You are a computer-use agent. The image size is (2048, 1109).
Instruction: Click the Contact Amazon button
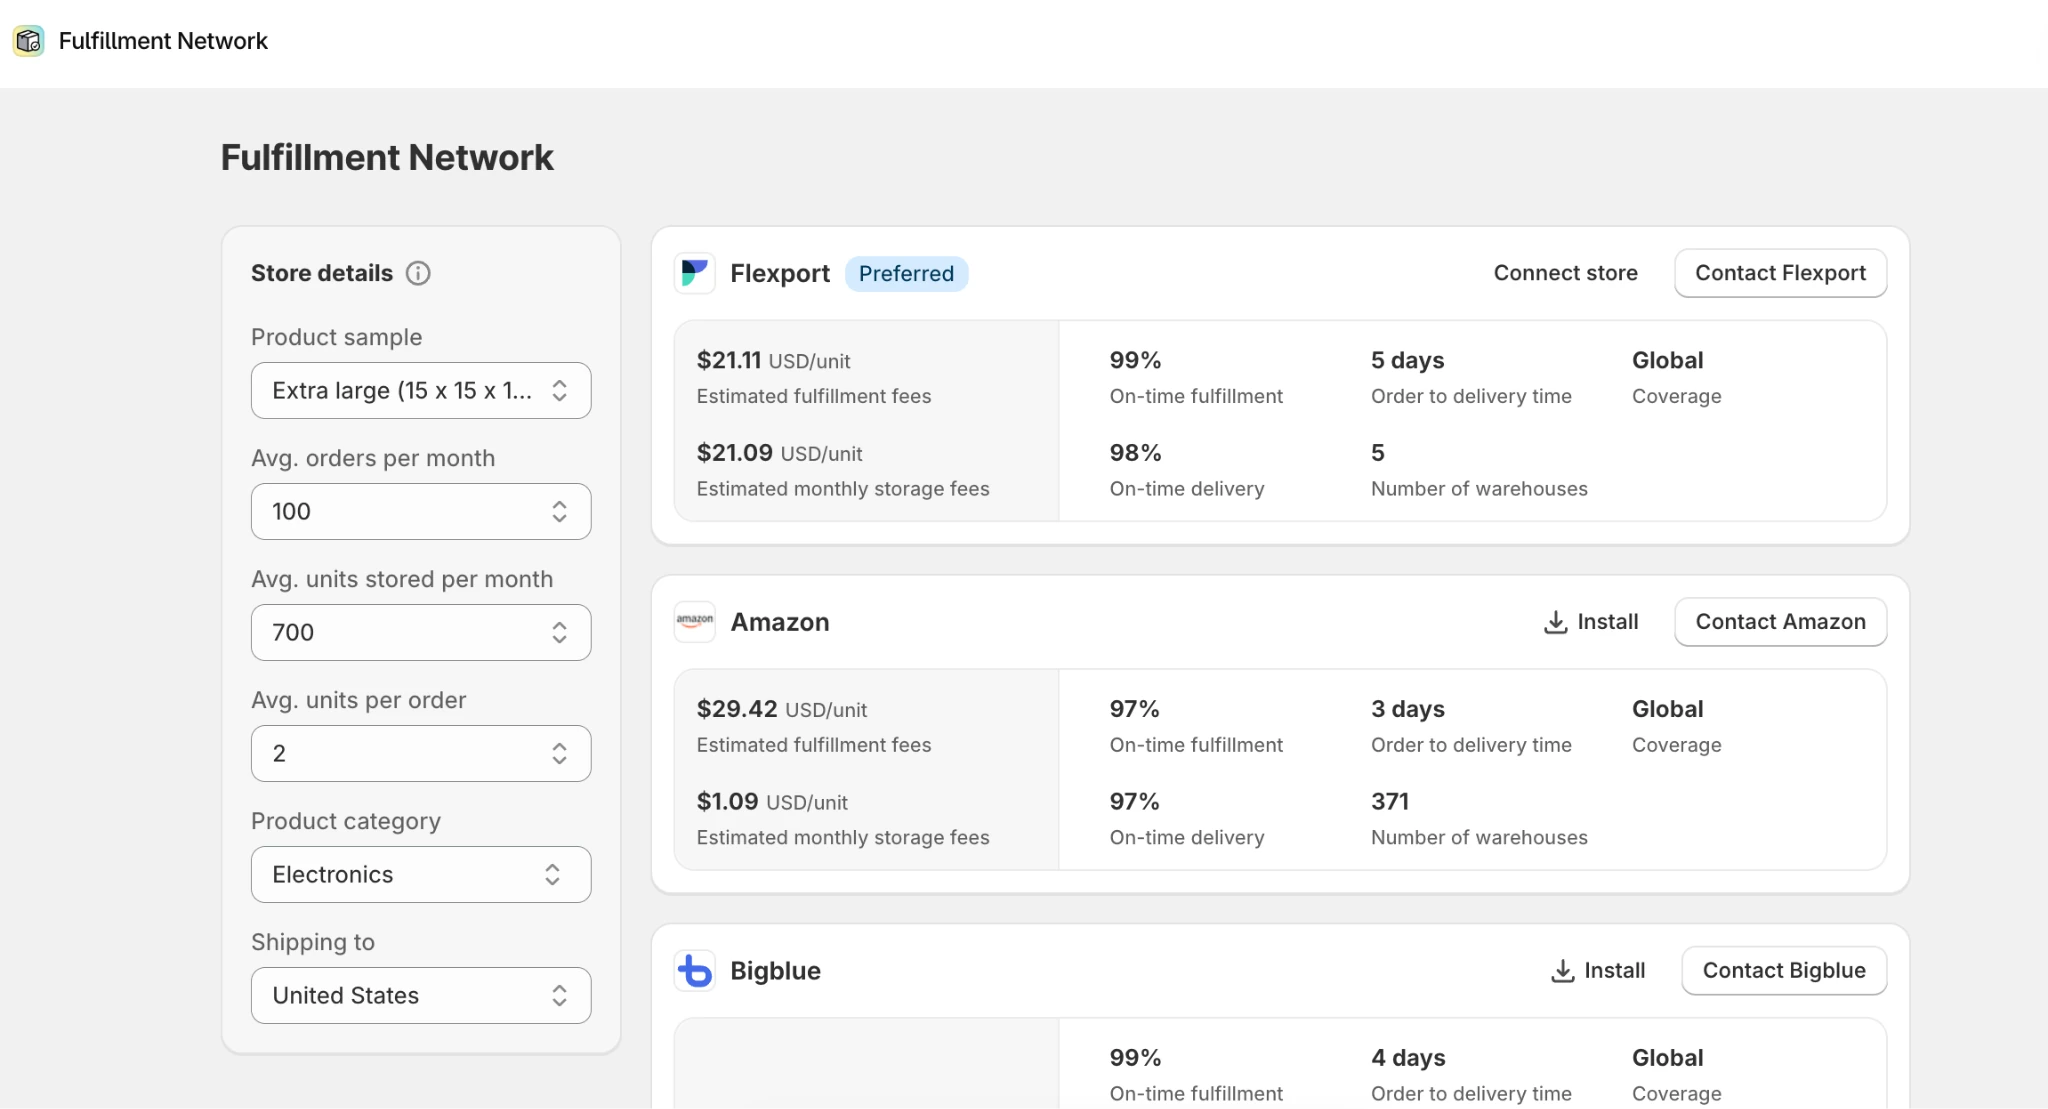[1780, 622]
